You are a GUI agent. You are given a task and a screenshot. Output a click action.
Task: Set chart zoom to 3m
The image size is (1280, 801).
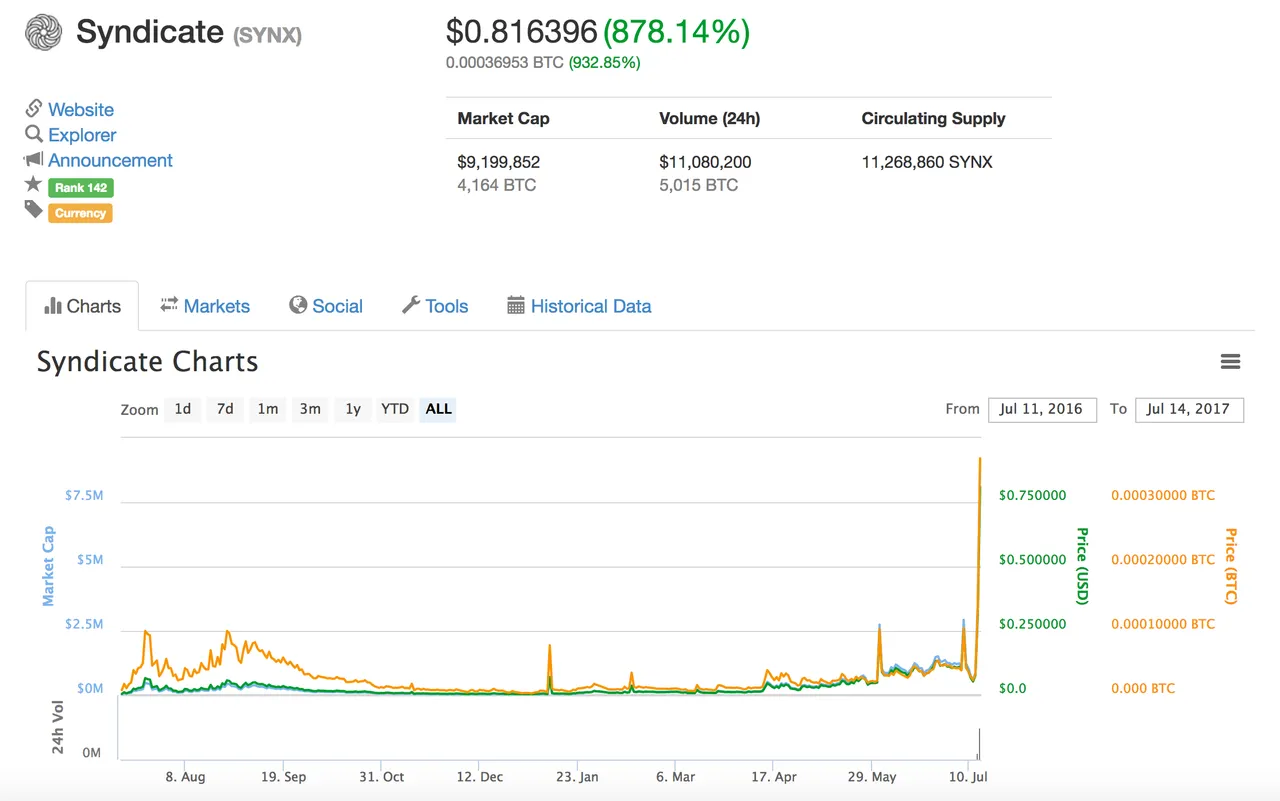[x=310, y=409]
